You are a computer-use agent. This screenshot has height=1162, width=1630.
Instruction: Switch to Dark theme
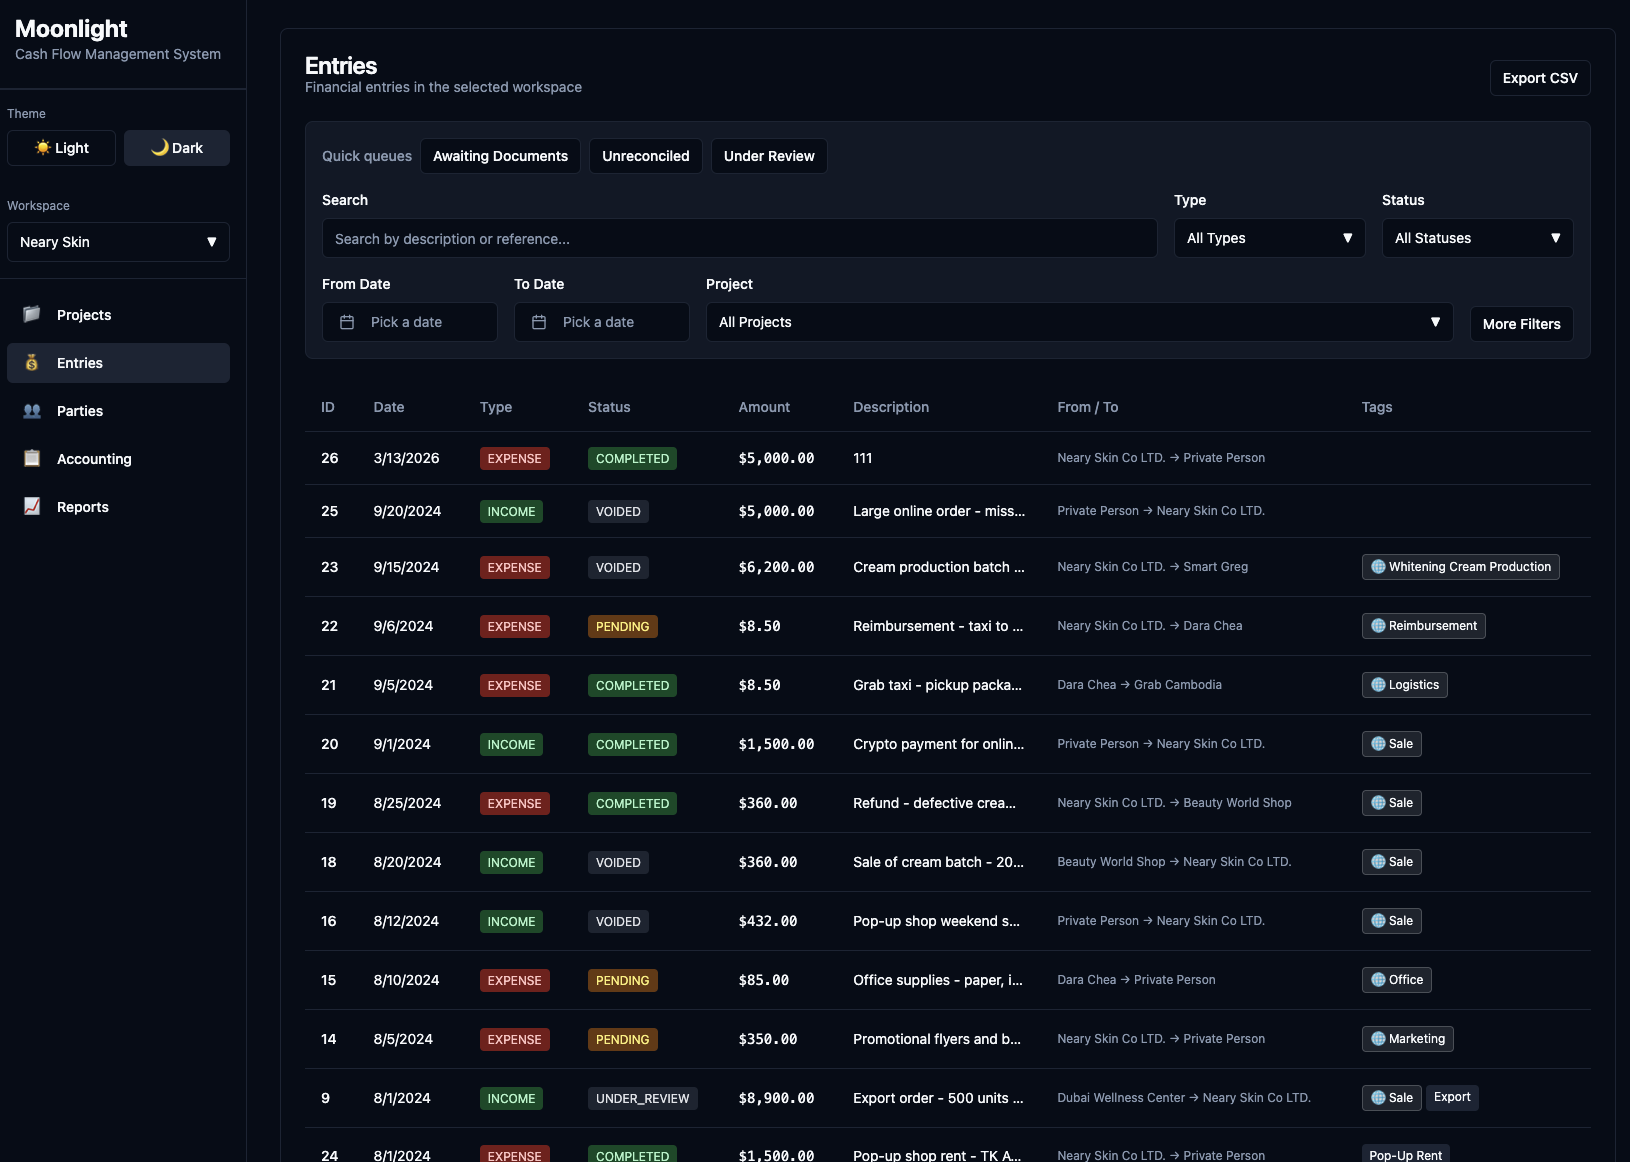click(177, 148)
